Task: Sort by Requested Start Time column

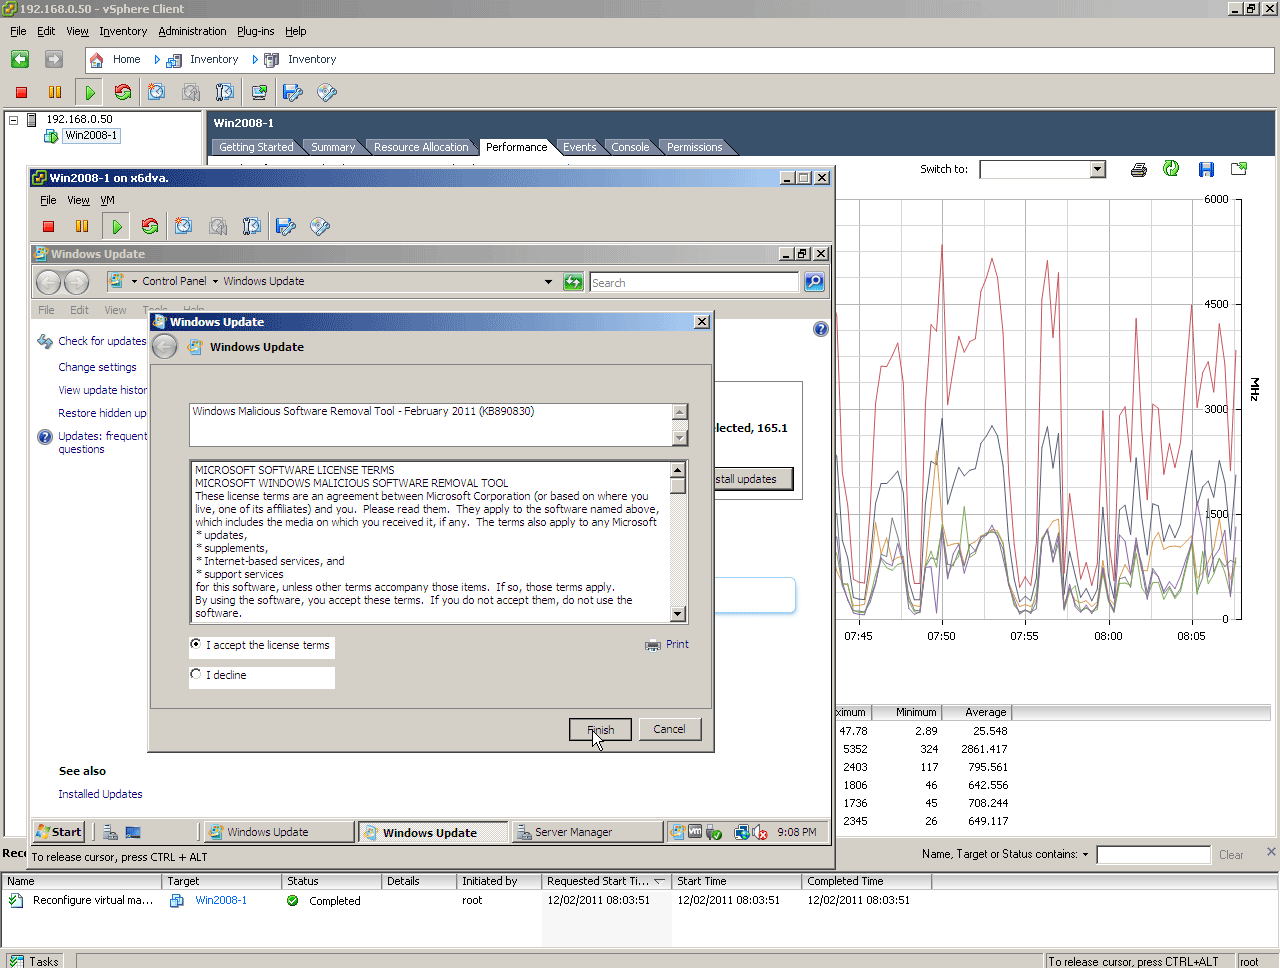Action: [x=605, y=881]
